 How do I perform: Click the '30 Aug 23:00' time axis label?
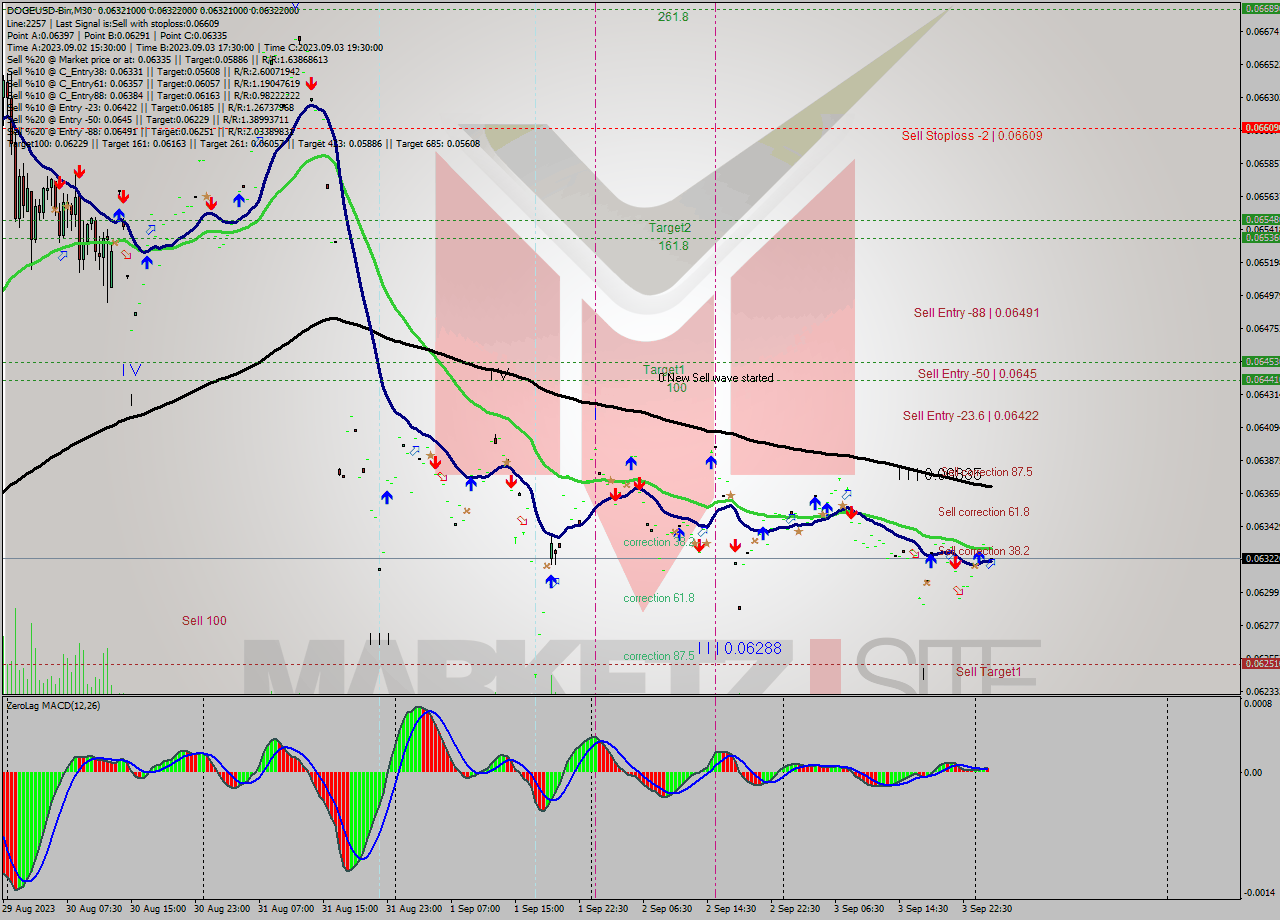click(x=222, y=909)
